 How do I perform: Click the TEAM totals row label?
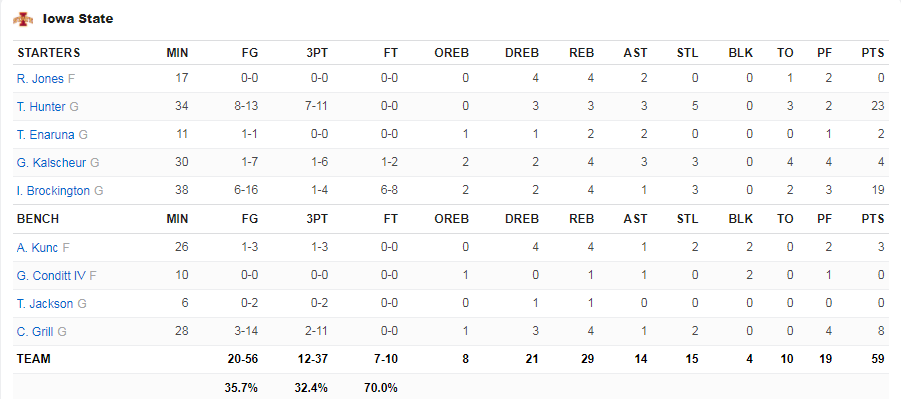pyautogui.click(x=34, y=359)
